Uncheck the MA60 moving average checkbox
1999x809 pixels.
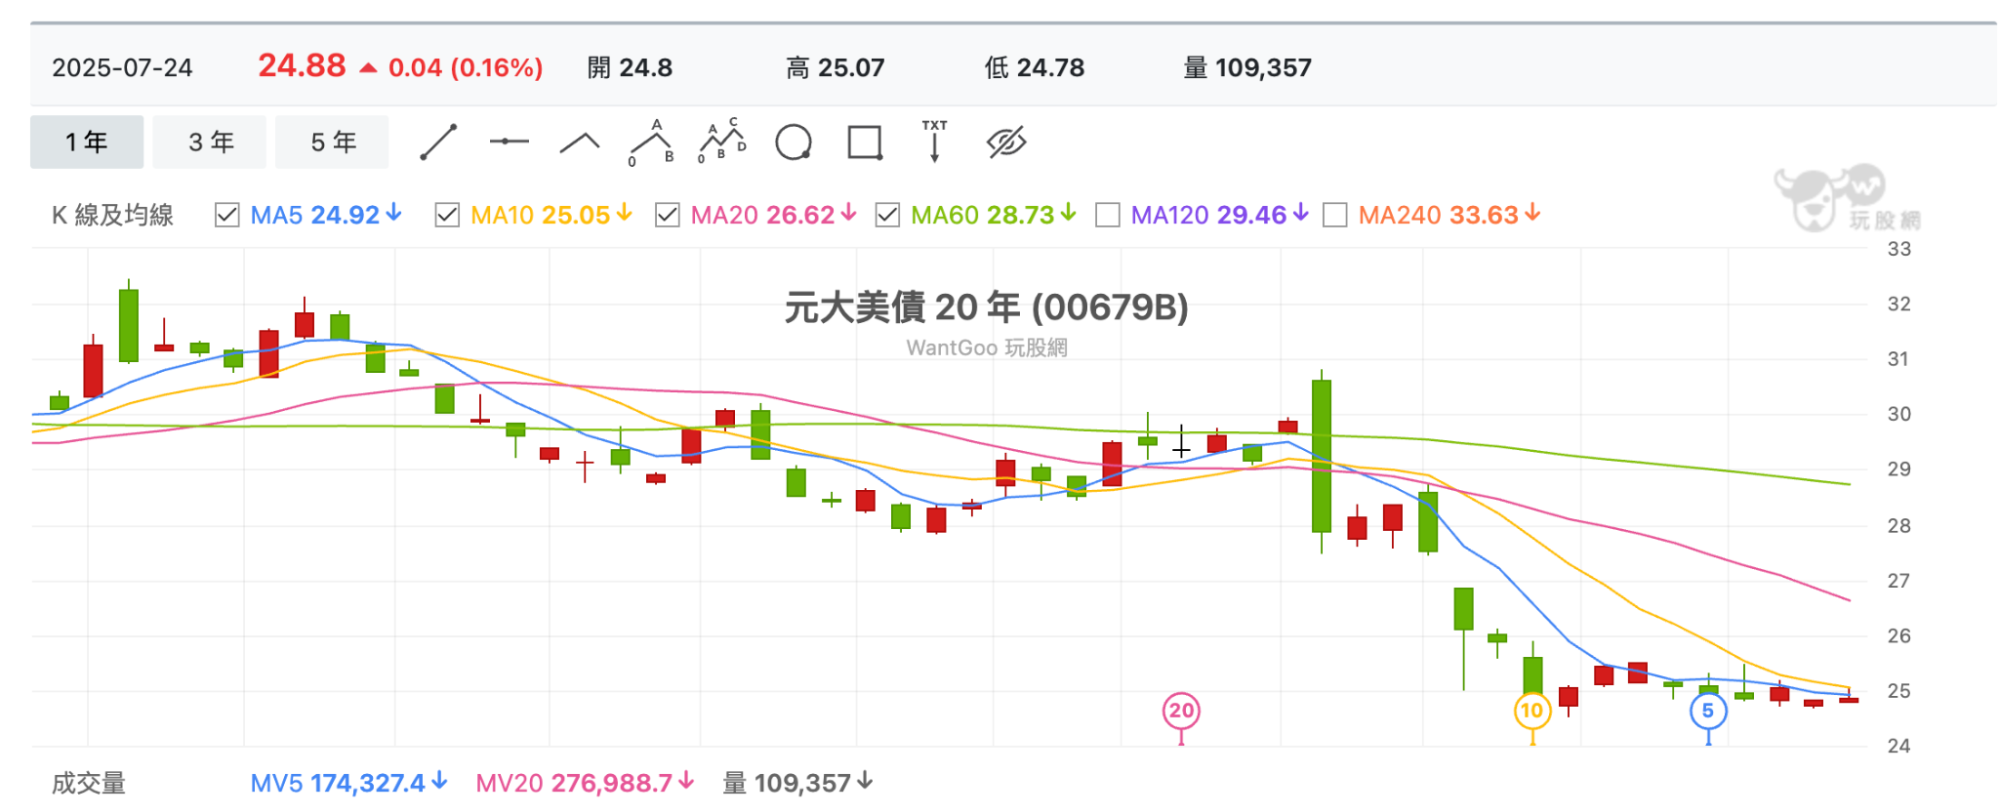pyautogui.click(x=887, y=215)
